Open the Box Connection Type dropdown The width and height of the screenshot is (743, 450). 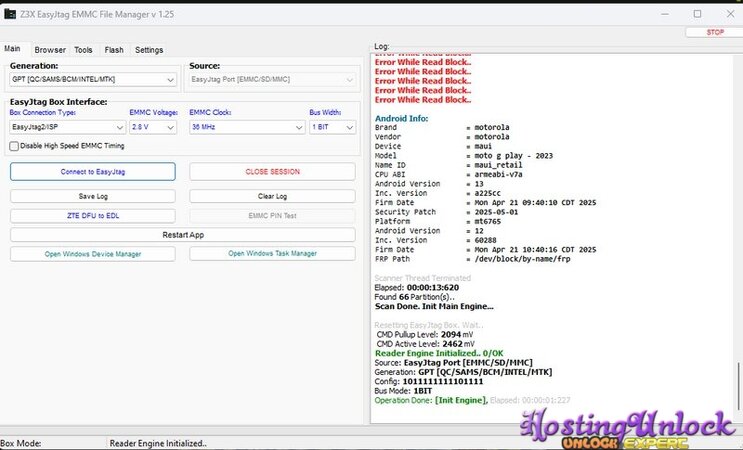coord(67,128)
